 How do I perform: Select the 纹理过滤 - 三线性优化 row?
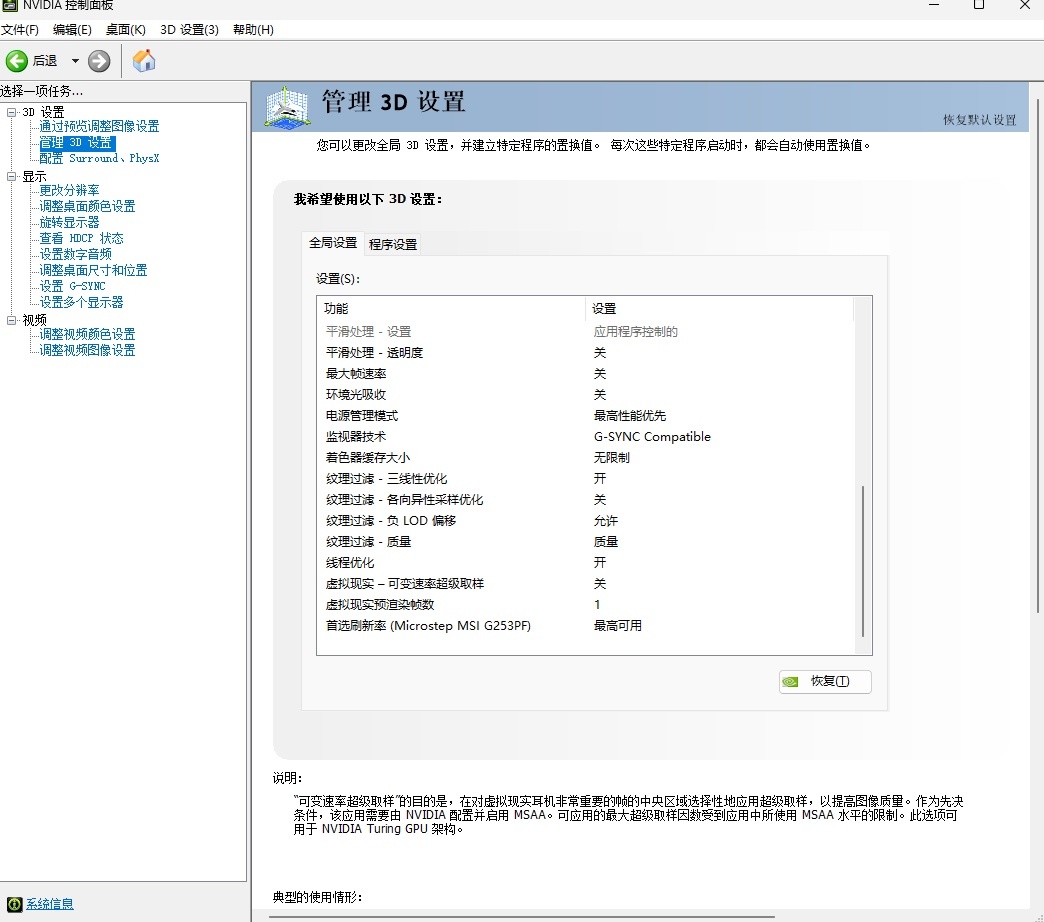tap(586, 479)
